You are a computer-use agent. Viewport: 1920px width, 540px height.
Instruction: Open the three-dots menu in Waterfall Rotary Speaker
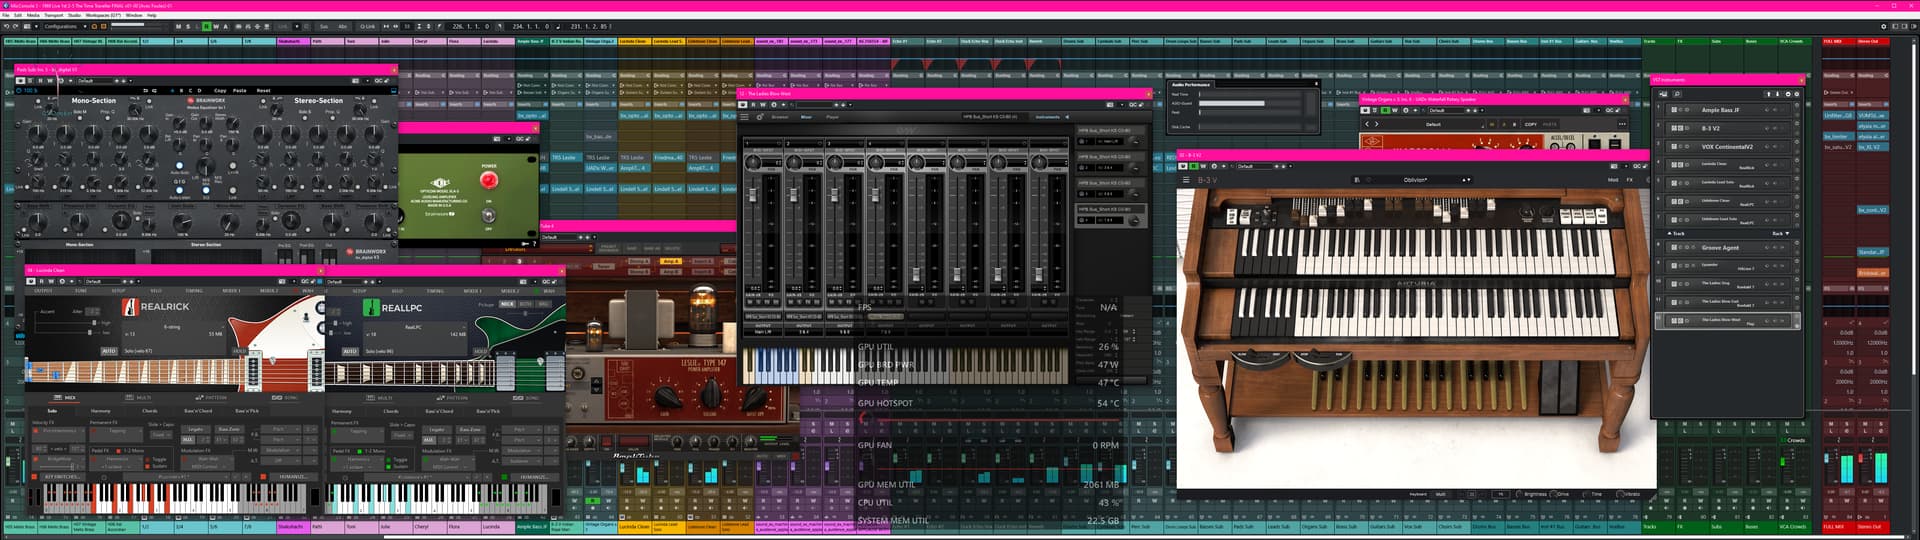(1622, 124)
